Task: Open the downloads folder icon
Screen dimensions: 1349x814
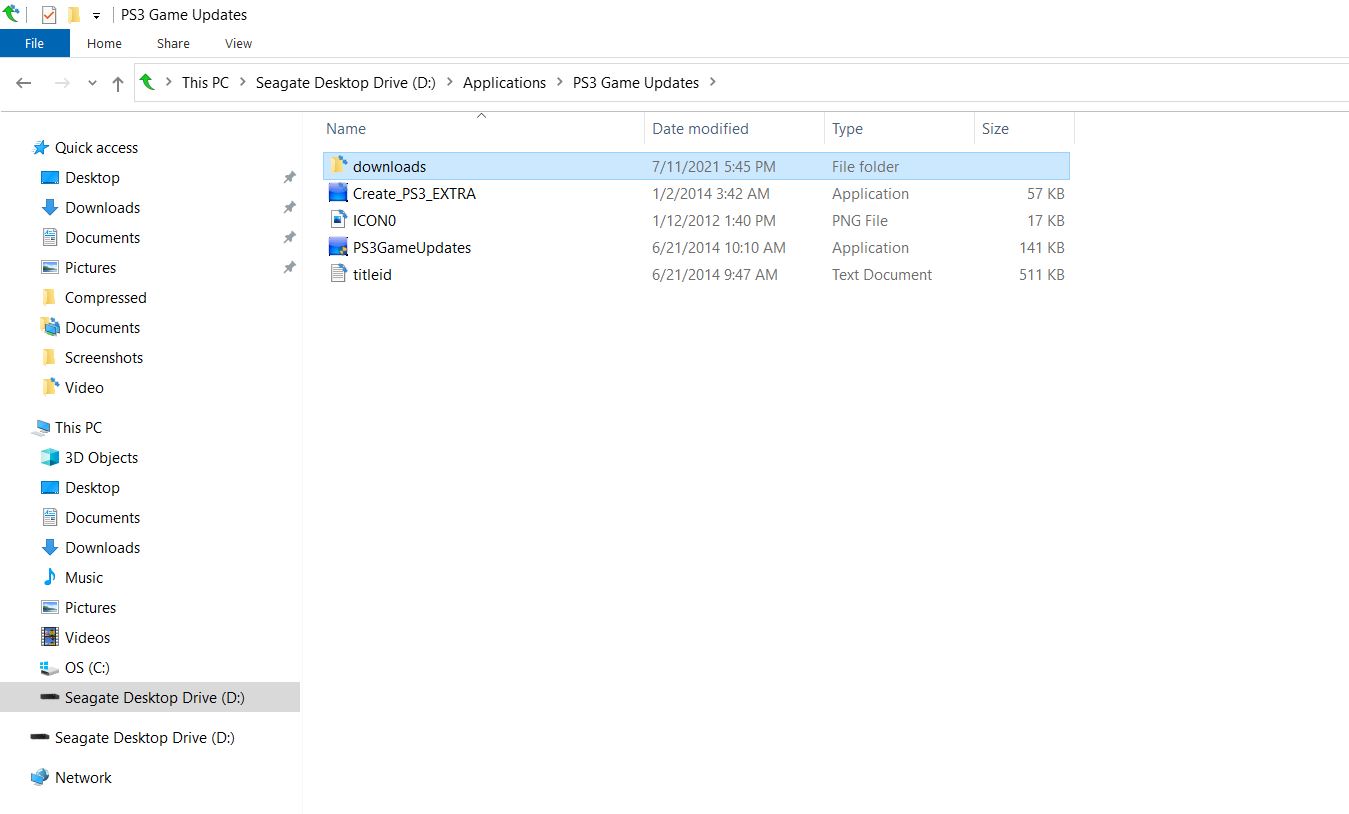Action: click(x=338, y=166)
